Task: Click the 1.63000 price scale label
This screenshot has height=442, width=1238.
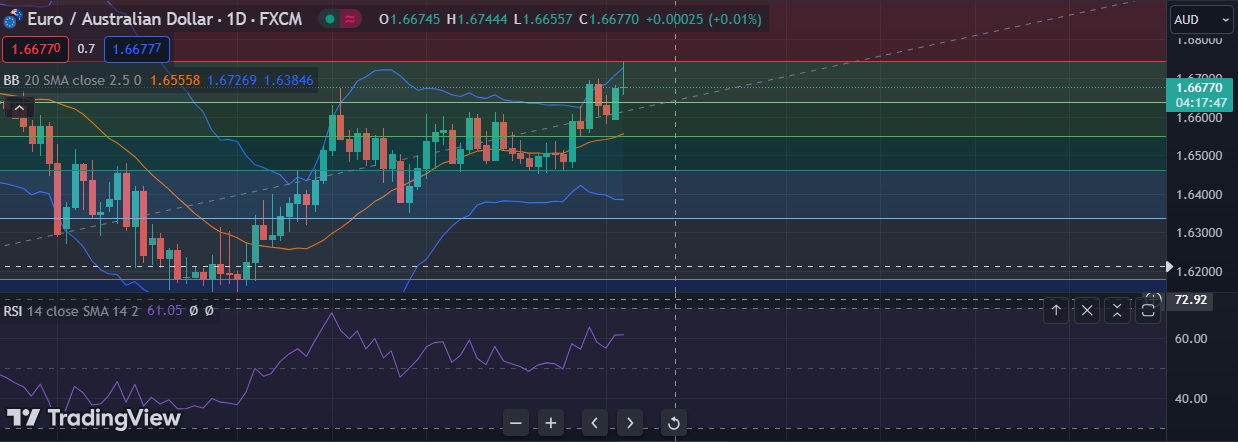Action: click(x=1199, y=233)
